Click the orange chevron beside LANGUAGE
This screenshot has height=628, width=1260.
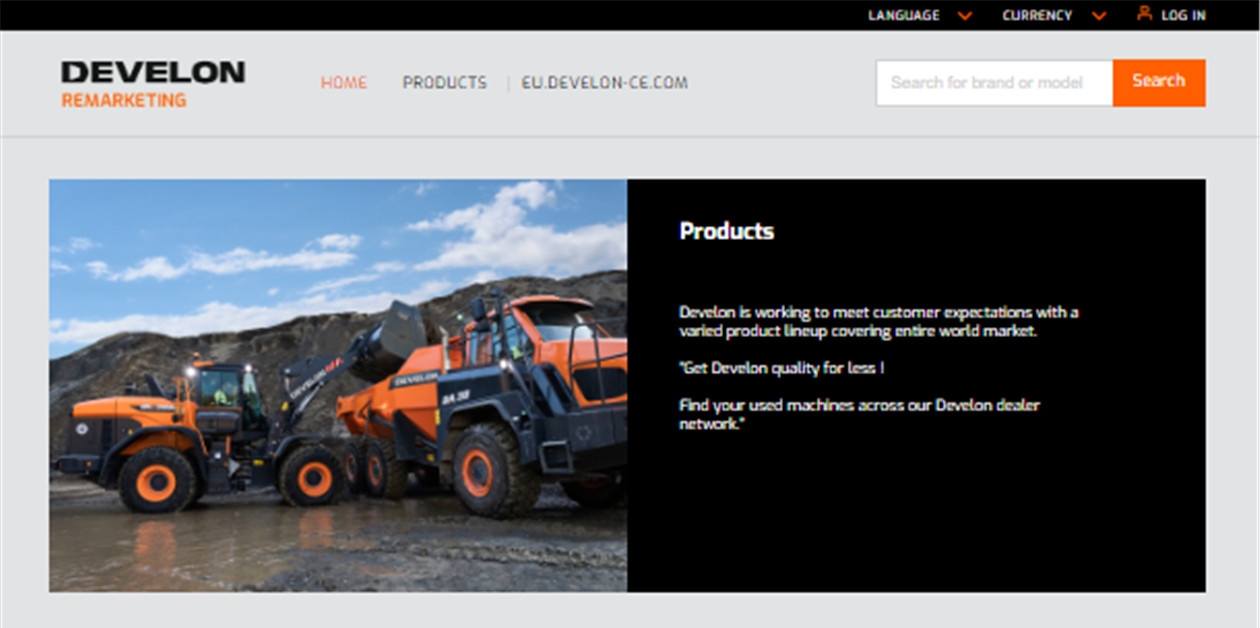(964, 16)
